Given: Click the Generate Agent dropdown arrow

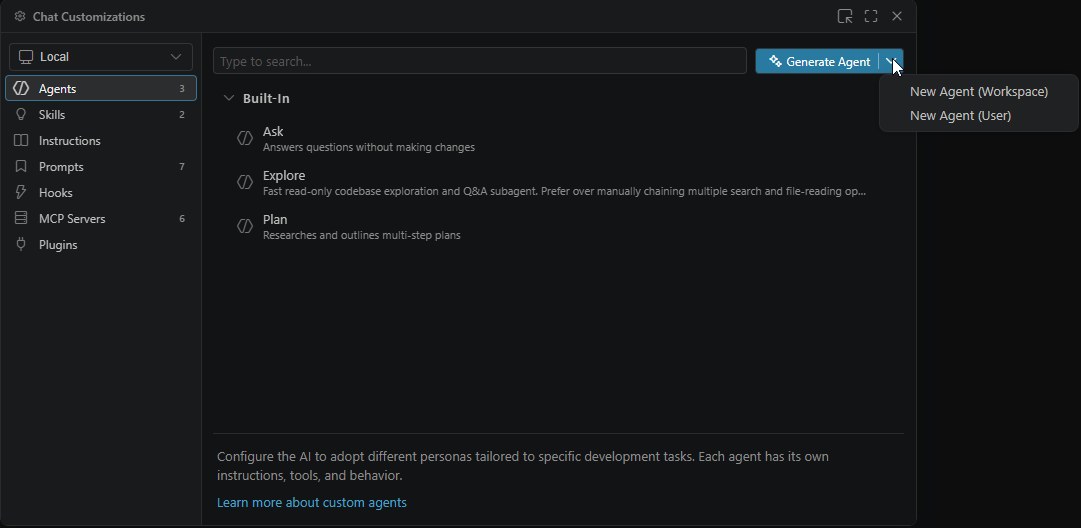Looking at the screenshot, I should click(890, 62).
